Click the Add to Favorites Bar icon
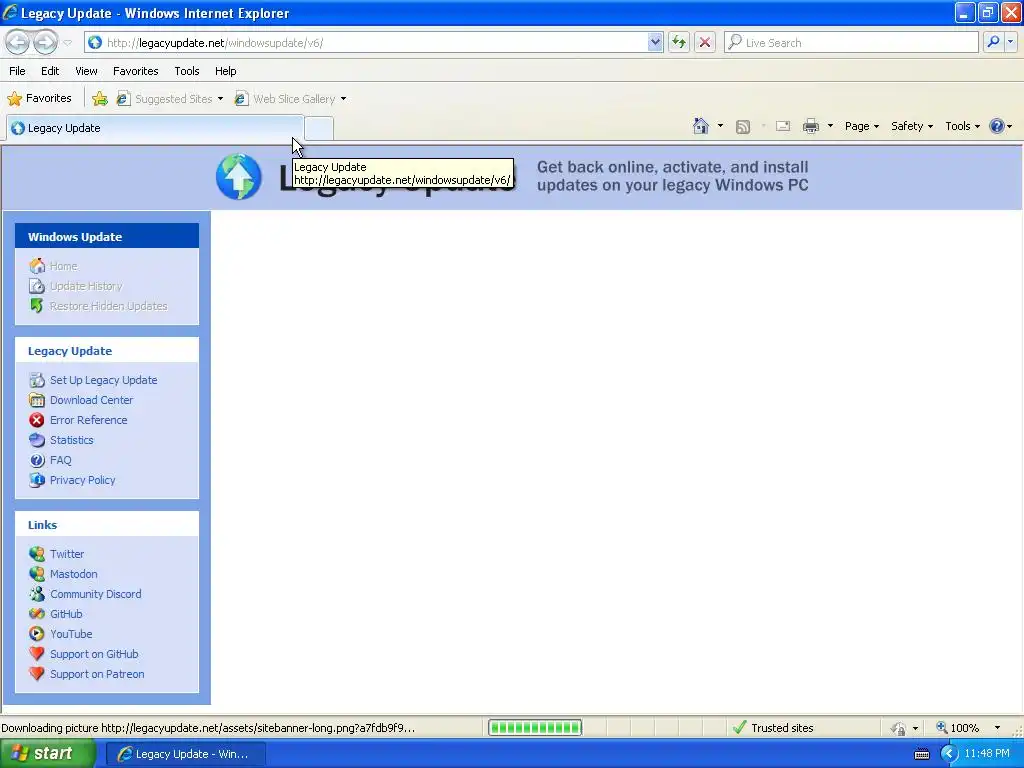 pyautogui.click(x=100, y=99)
